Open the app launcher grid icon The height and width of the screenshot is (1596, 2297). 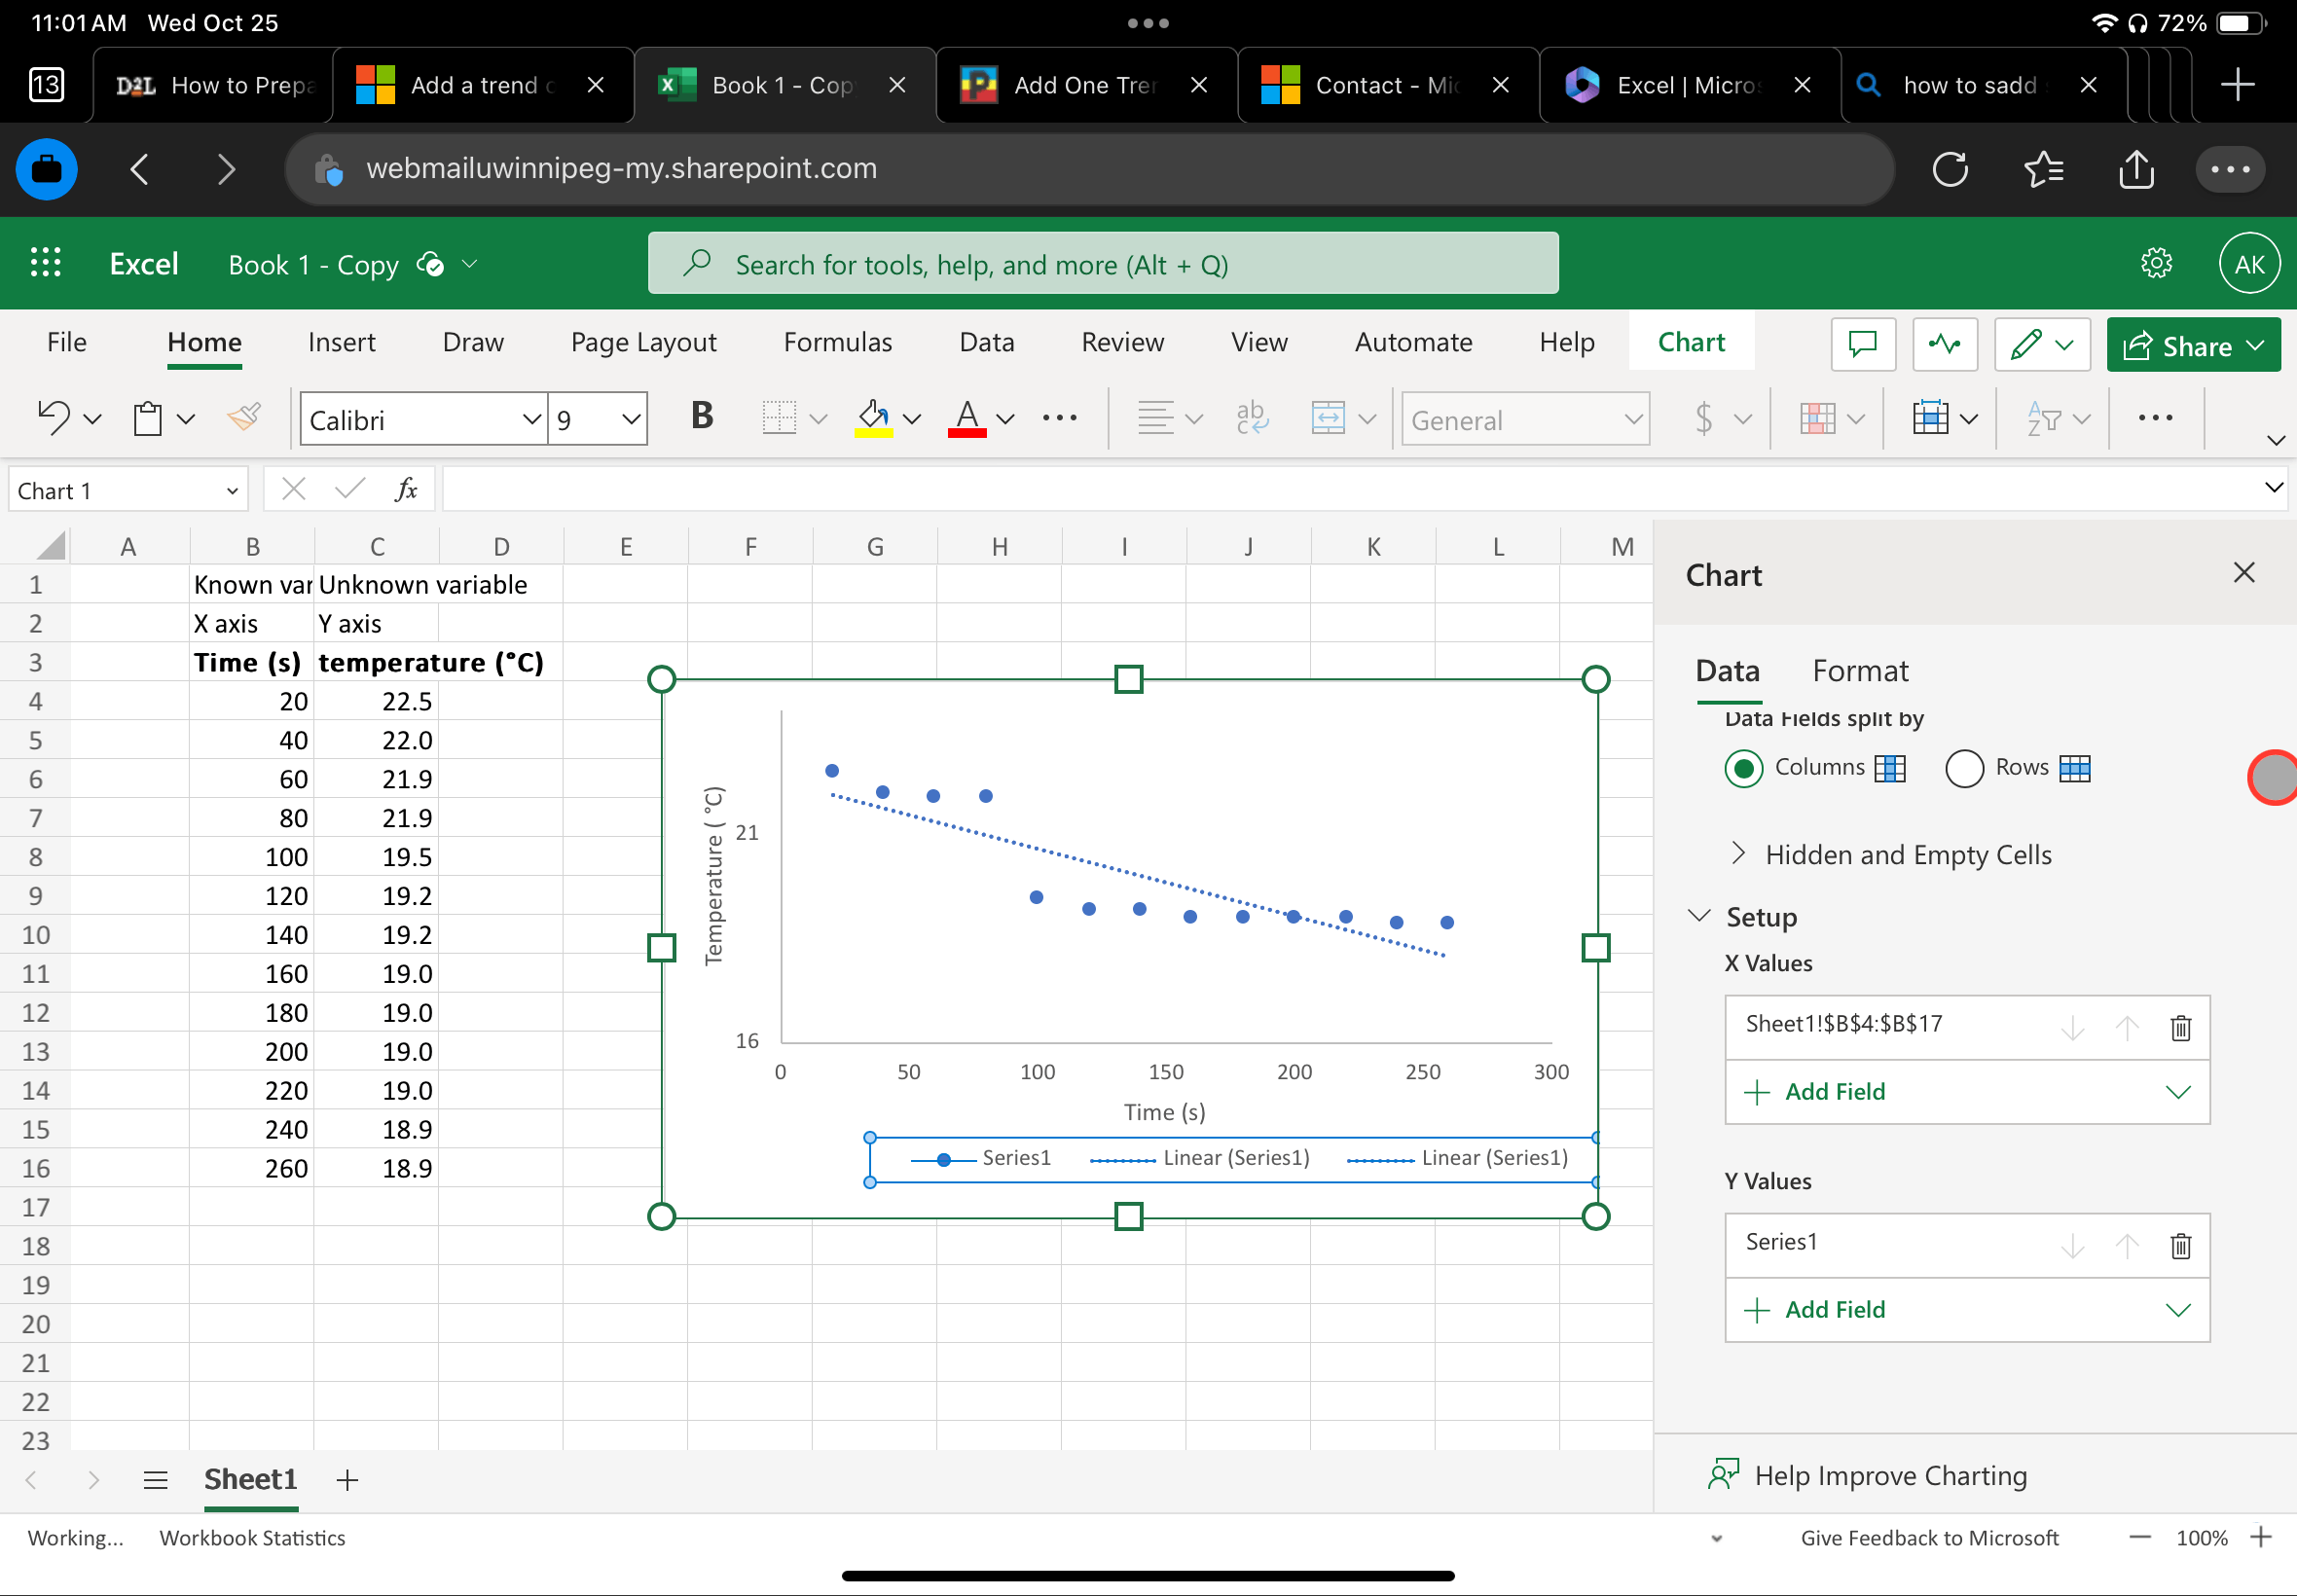click(x=46, y=263)
